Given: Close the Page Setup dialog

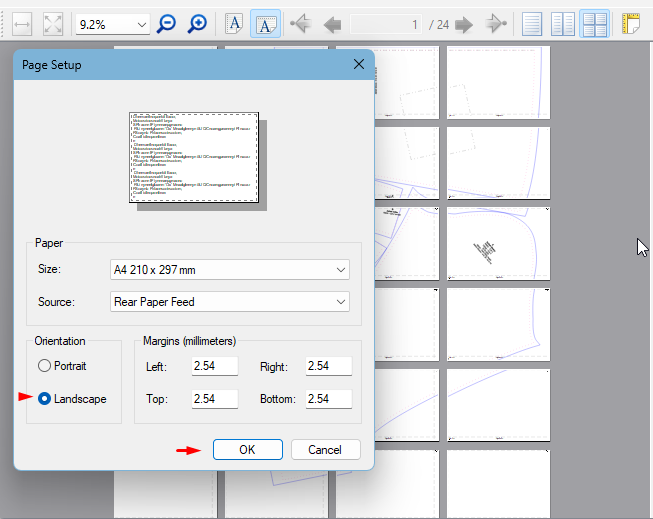Looking at the screenshot, I should tap(359, 65).
